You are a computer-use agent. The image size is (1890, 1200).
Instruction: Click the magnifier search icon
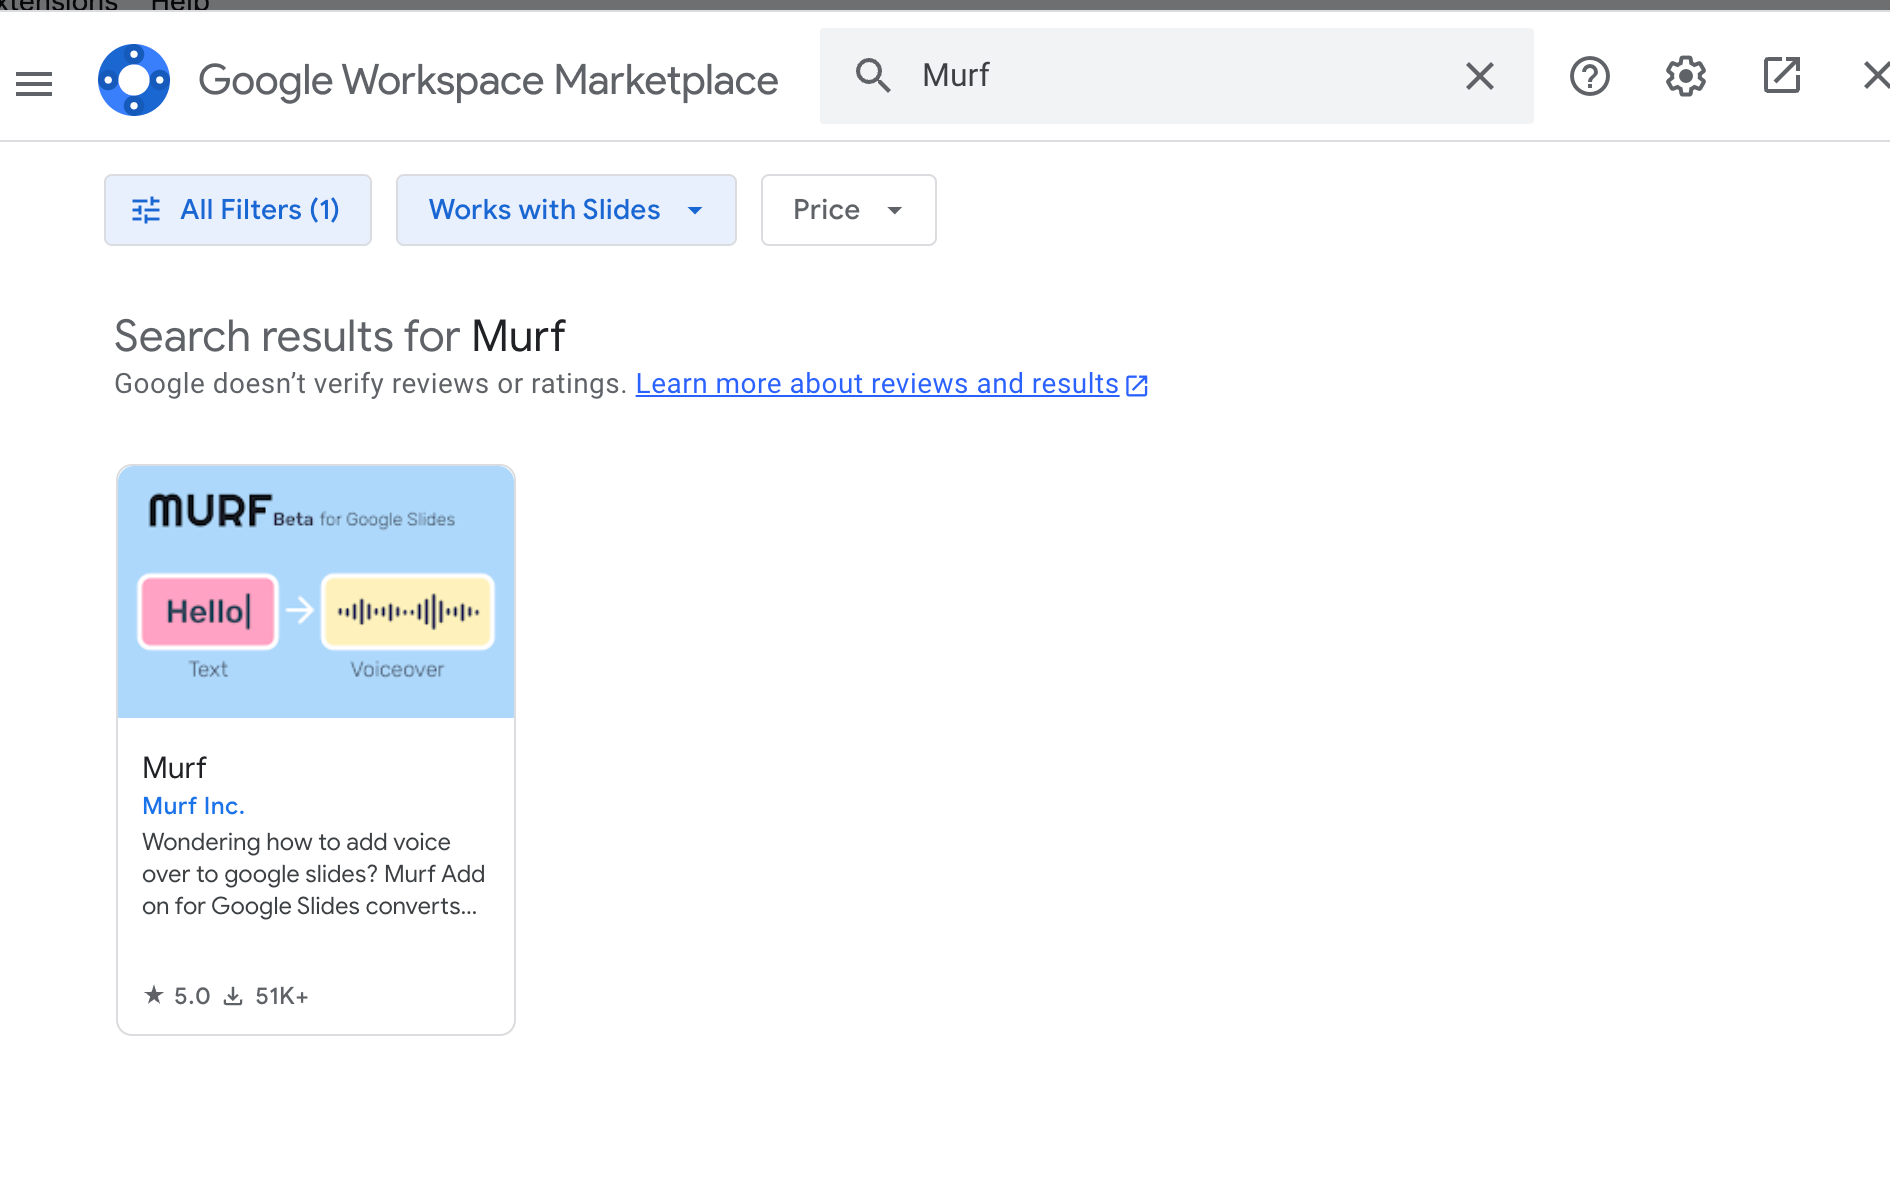tap(872, 76)
